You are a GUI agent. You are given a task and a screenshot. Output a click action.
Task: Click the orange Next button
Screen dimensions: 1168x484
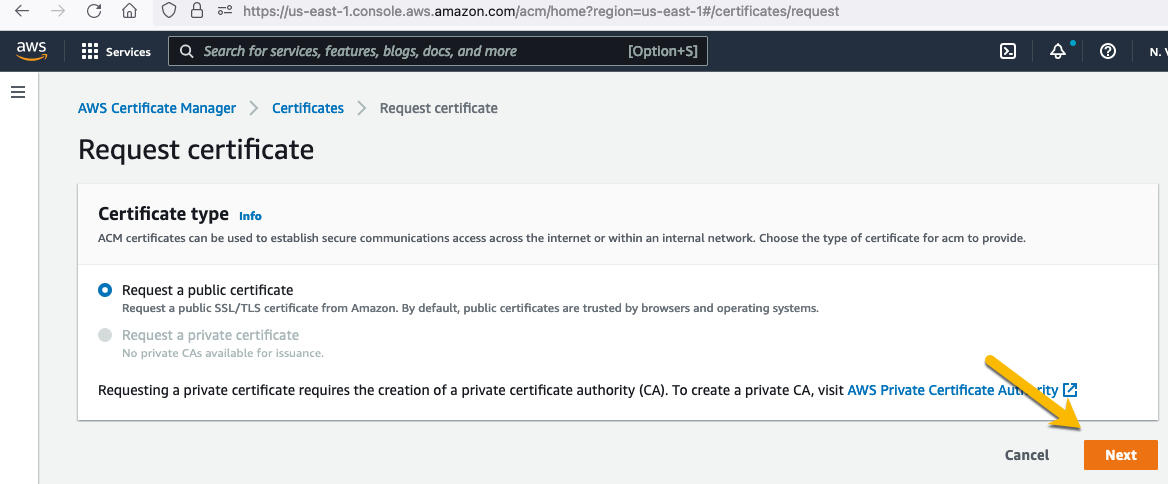(x=1120, y=455)
